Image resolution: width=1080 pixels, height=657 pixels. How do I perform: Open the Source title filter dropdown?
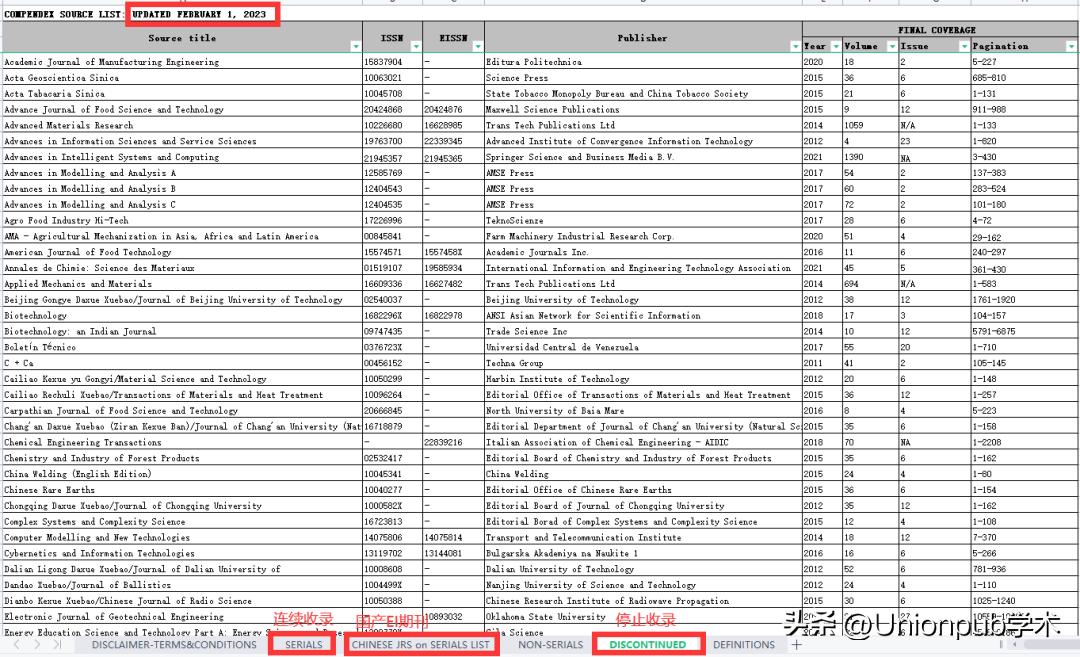pyautogui.click(x=355, y=47)
